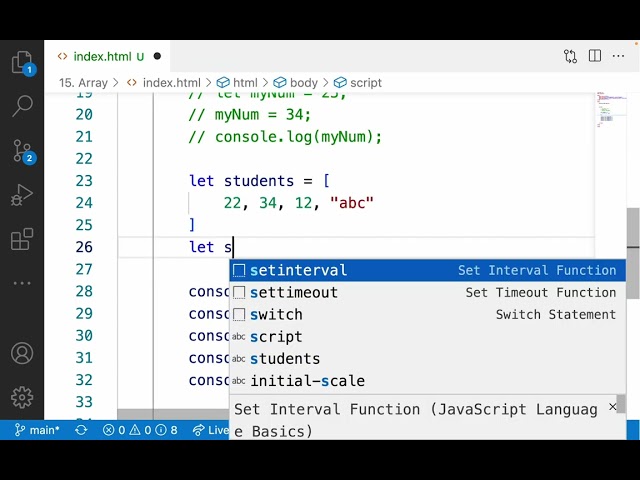Click the suggestion details scrollbar
This screenshot has height=480, width=640.
point(621,404)
